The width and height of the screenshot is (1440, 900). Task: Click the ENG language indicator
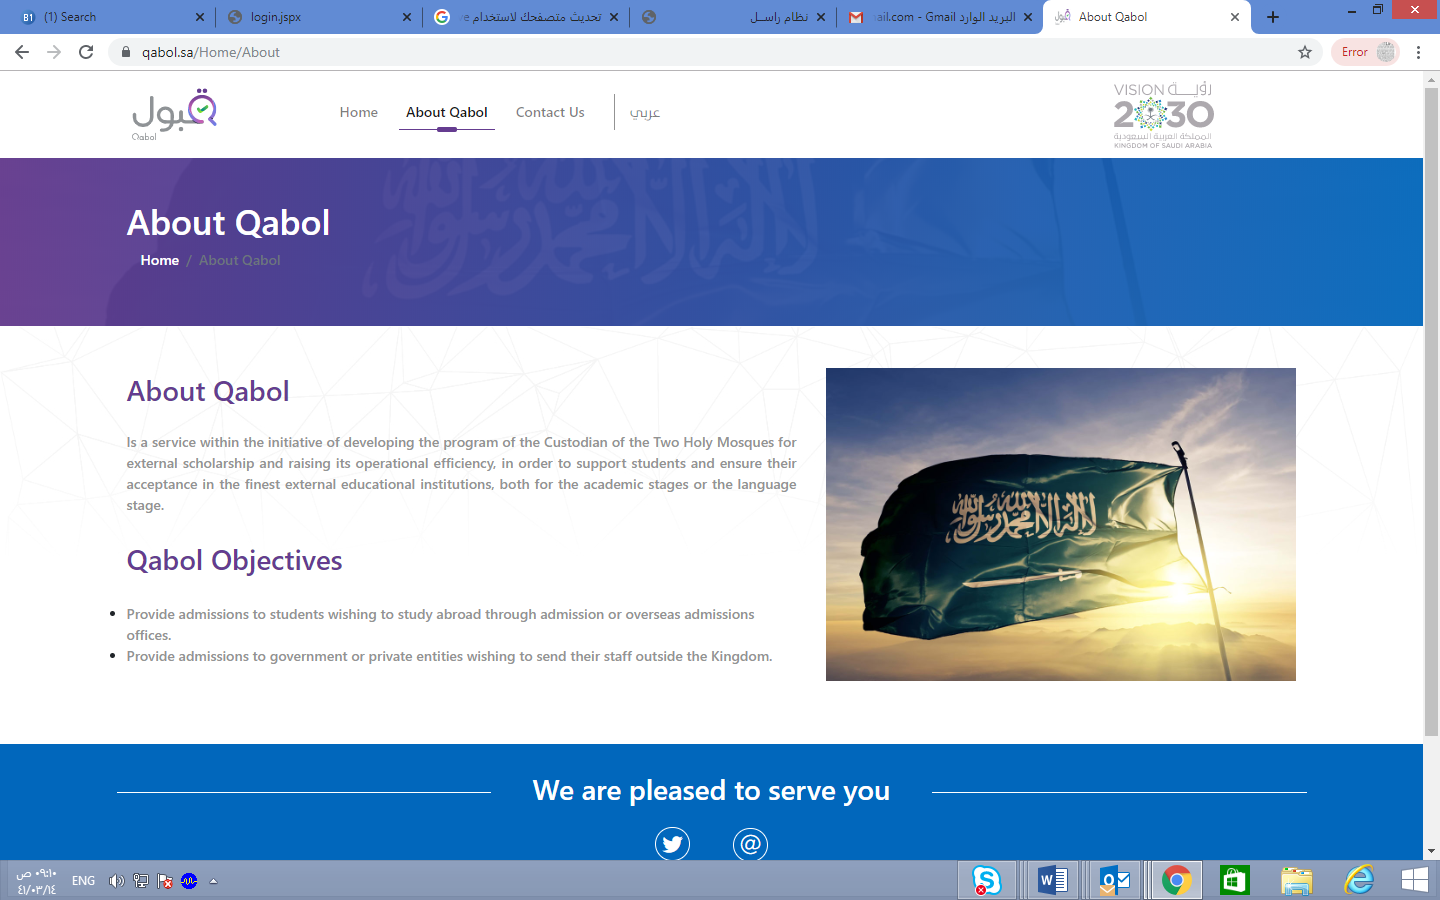(84, 881)
